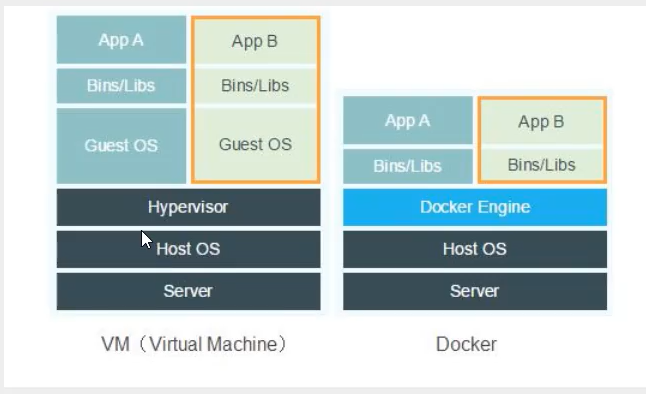Screen dimensions: 646x394
Task: Click Host OS layer under Hypervisor
Action: 188,249
